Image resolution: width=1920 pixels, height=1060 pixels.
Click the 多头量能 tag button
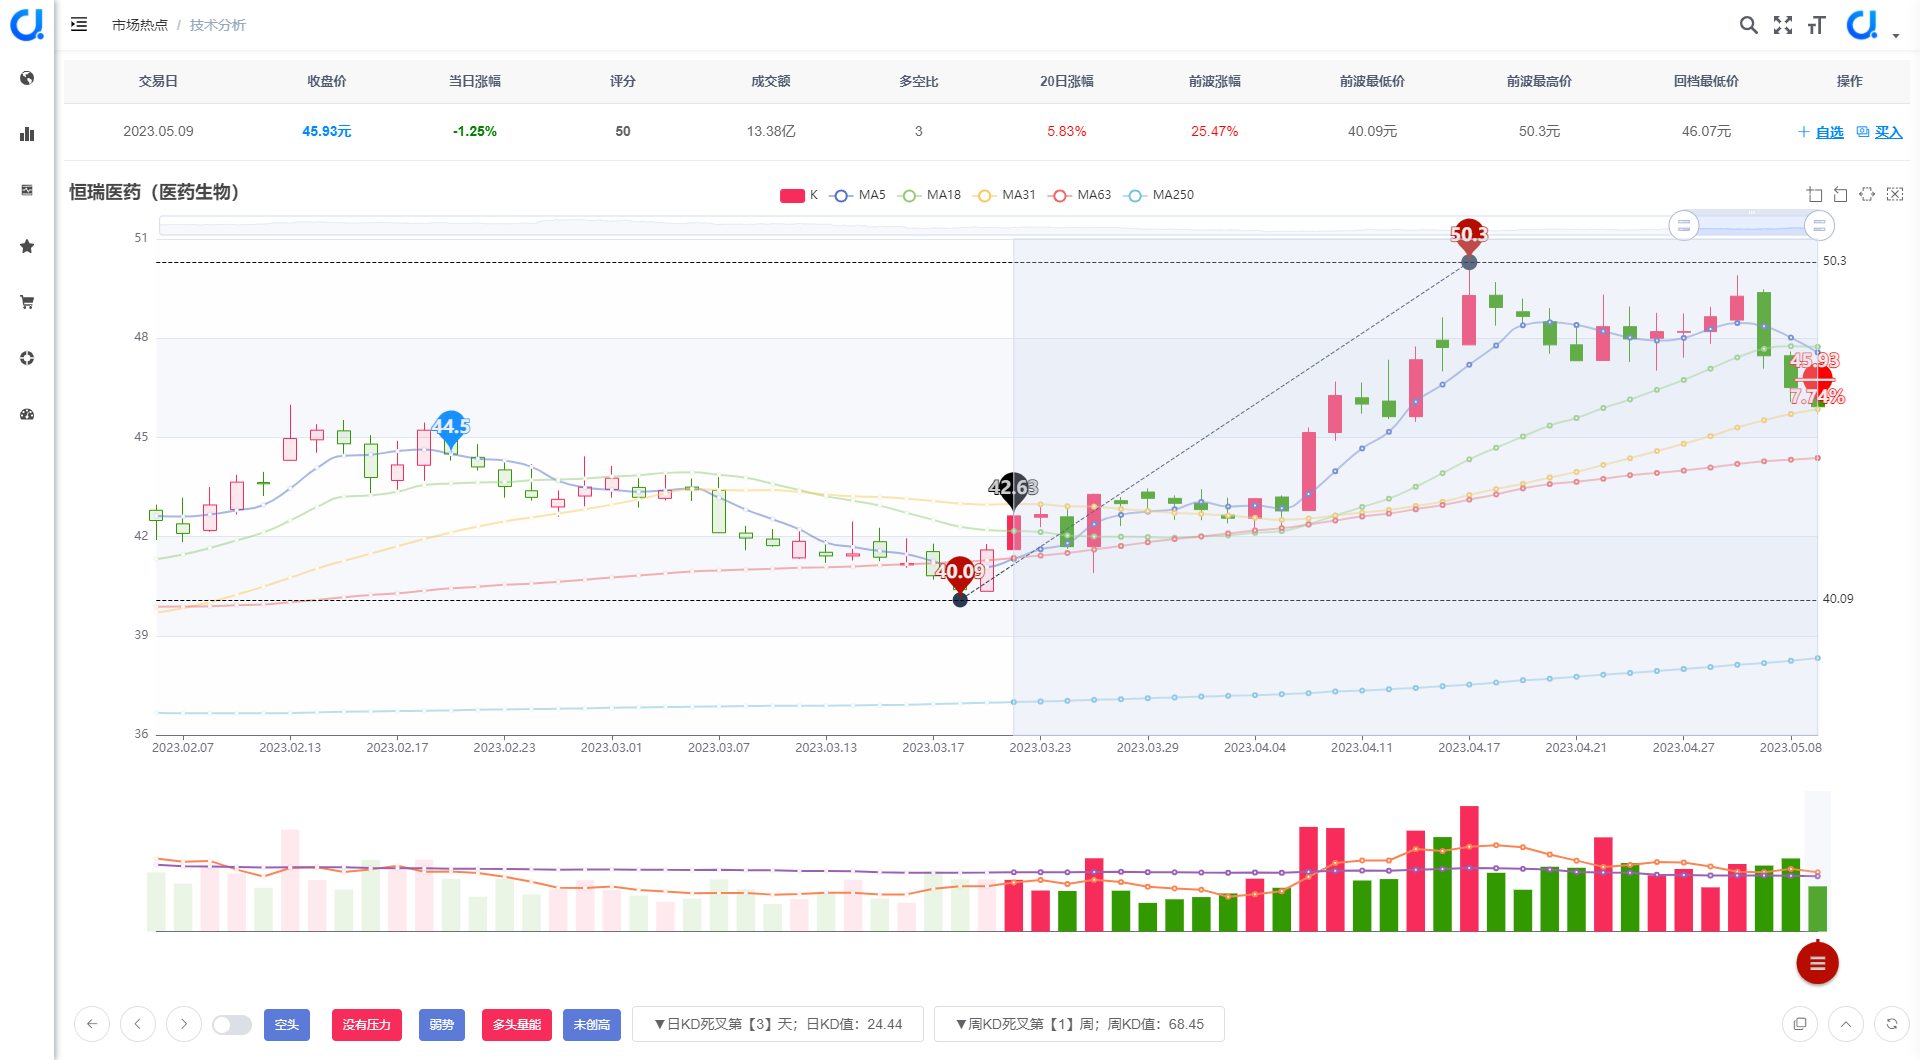pyautogui.click(x=517, y=1025)
